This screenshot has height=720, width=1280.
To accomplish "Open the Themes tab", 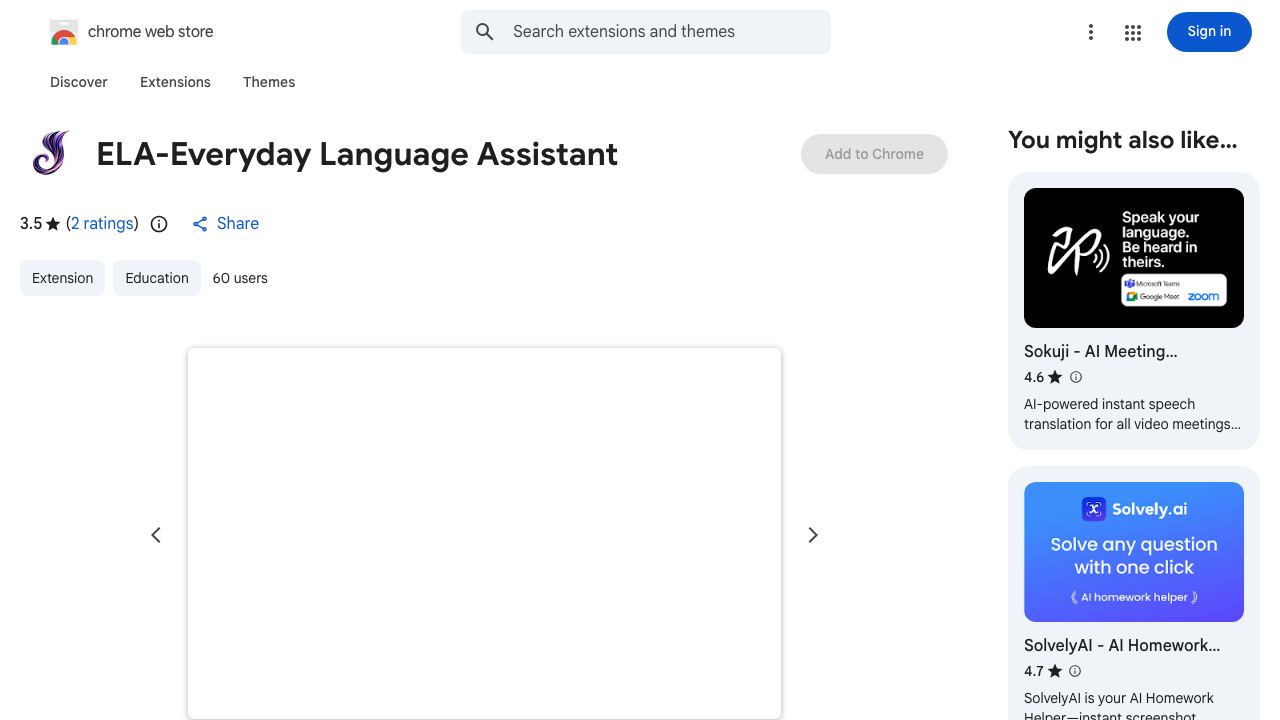I will click(x=269, y=82).
